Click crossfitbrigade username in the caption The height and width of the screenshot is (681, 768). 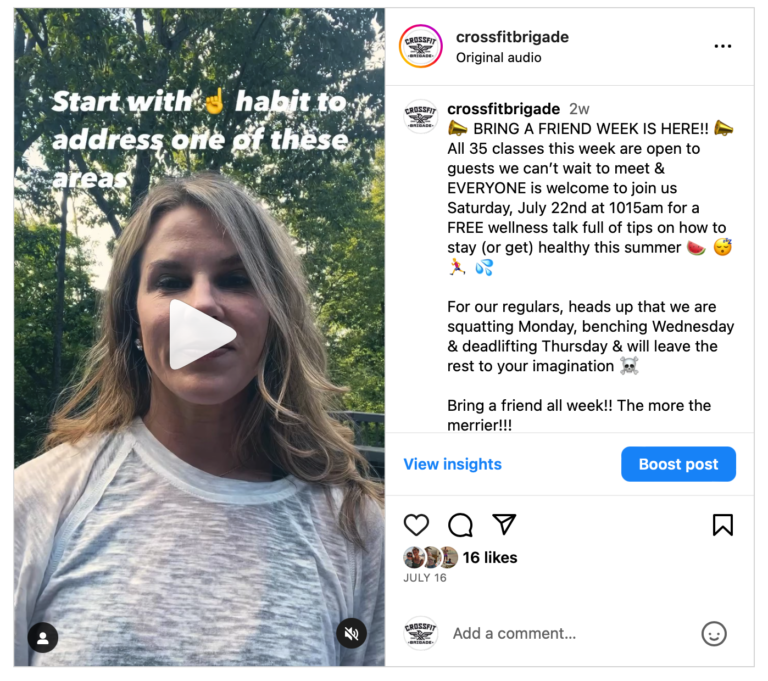[x=504, y=109]
